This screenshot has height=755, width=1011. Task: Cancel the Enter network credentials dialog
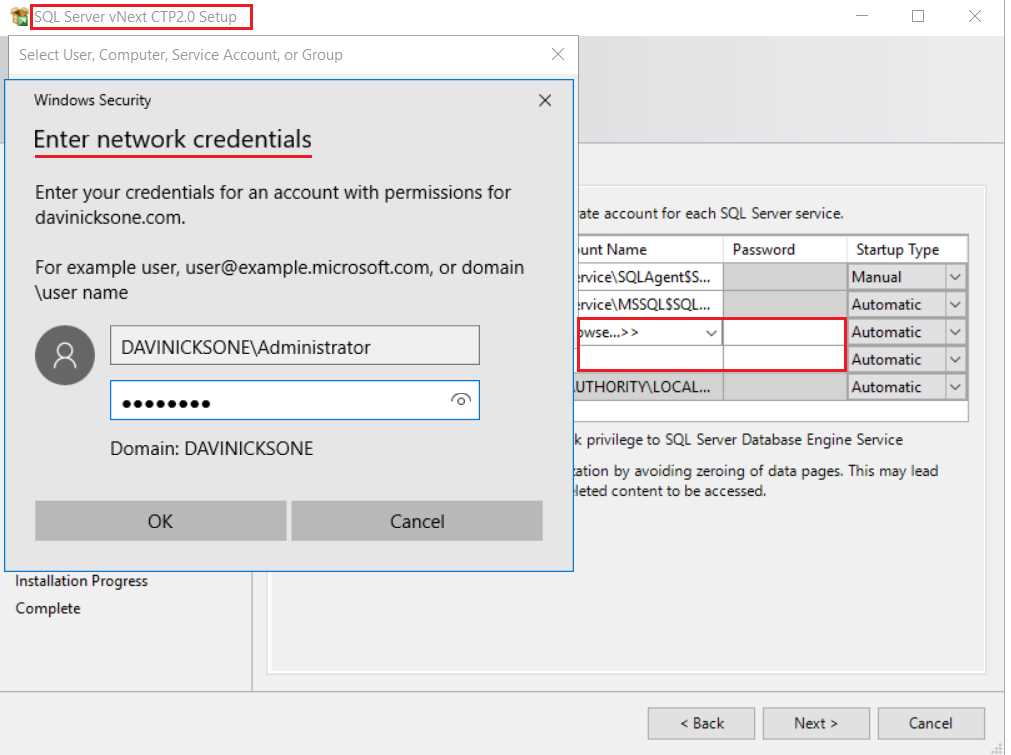tap(416, 520)
